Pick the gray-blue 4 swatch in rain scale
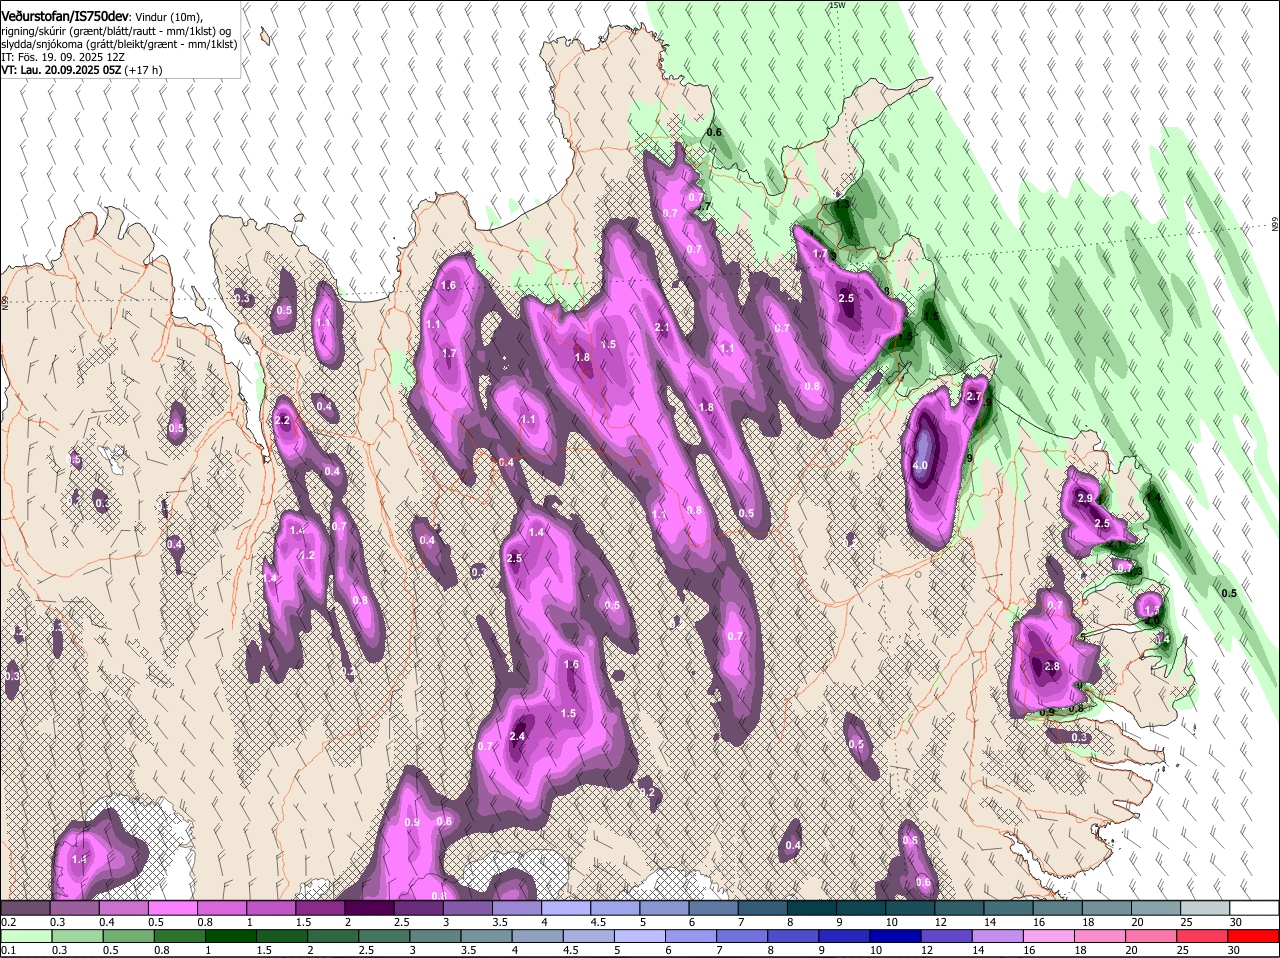 pos(538,936)
